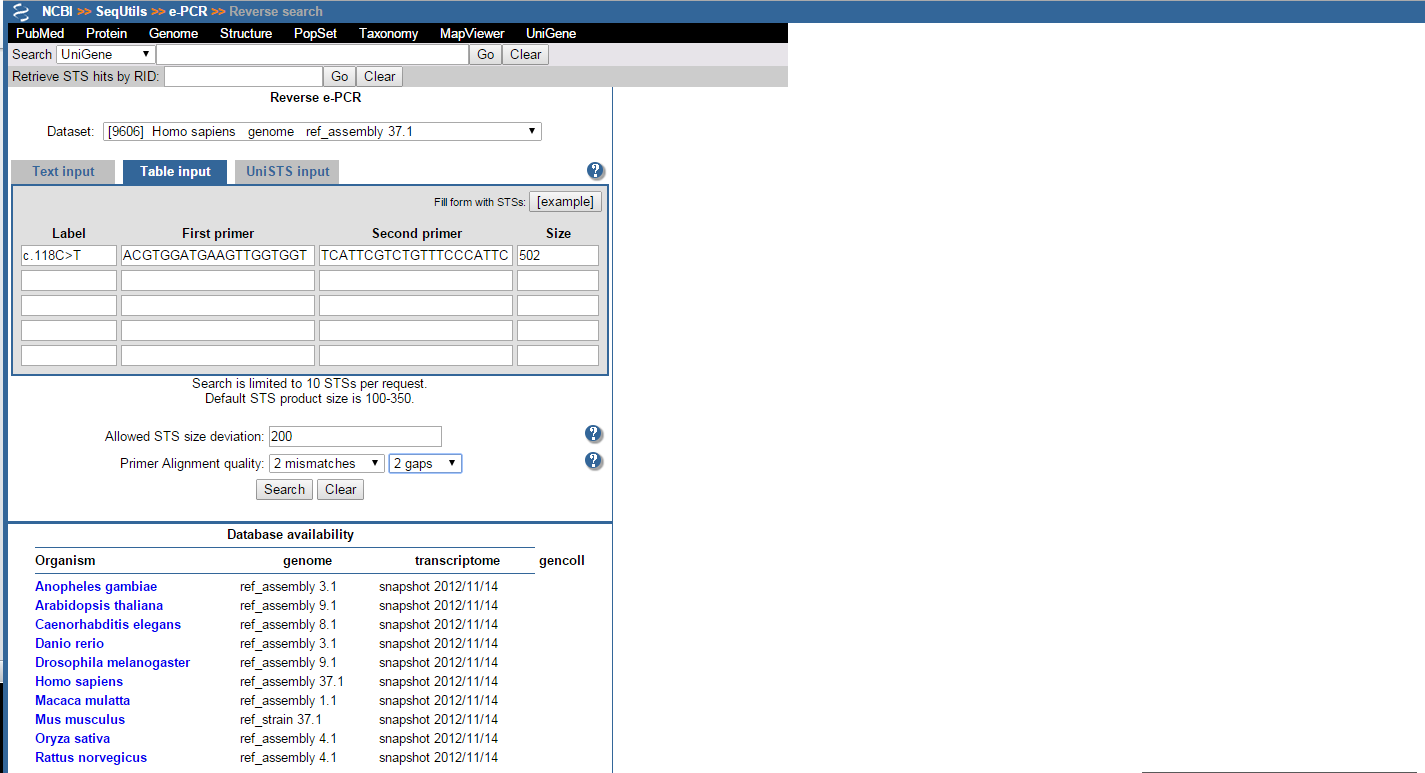
Task: Expand the Dataset dropdown for Homo sapiens
Action: pos(322,131)
